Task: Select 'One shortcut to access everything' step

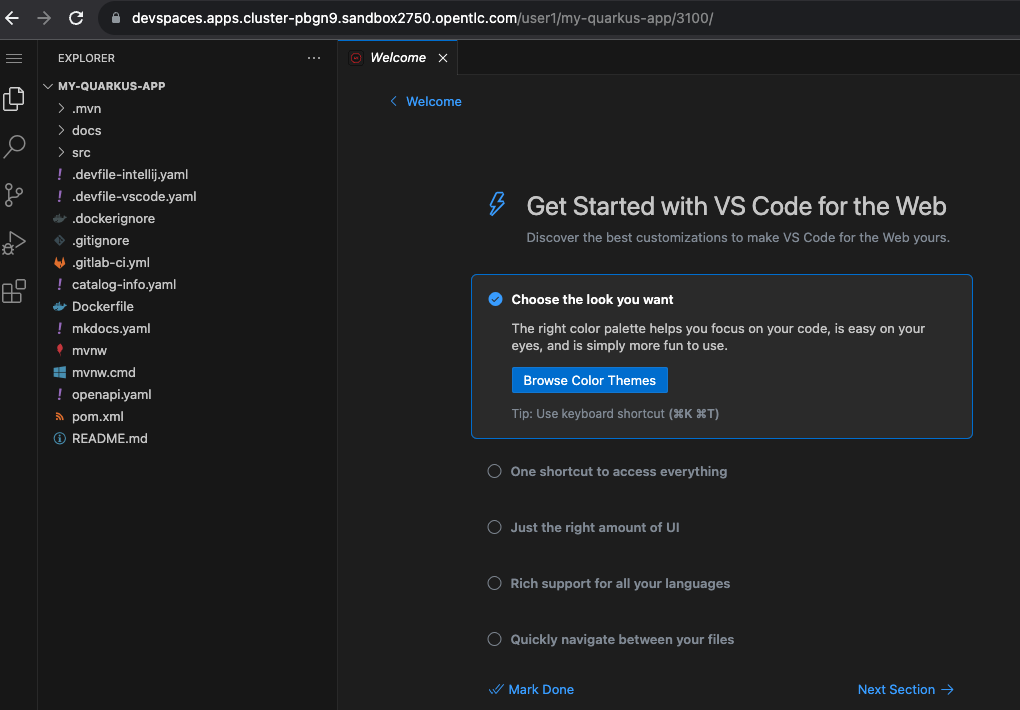Action: (x=618, y=471)
